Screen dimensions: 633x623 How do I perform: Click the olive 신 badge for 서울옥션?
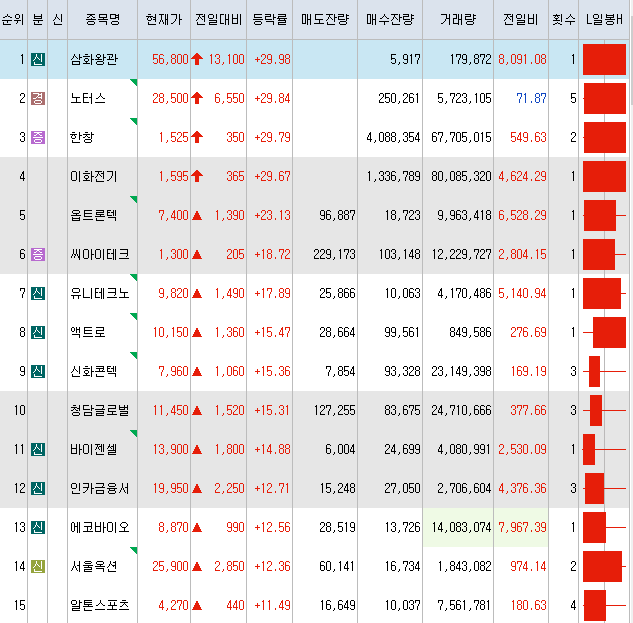tap(38, 566)
